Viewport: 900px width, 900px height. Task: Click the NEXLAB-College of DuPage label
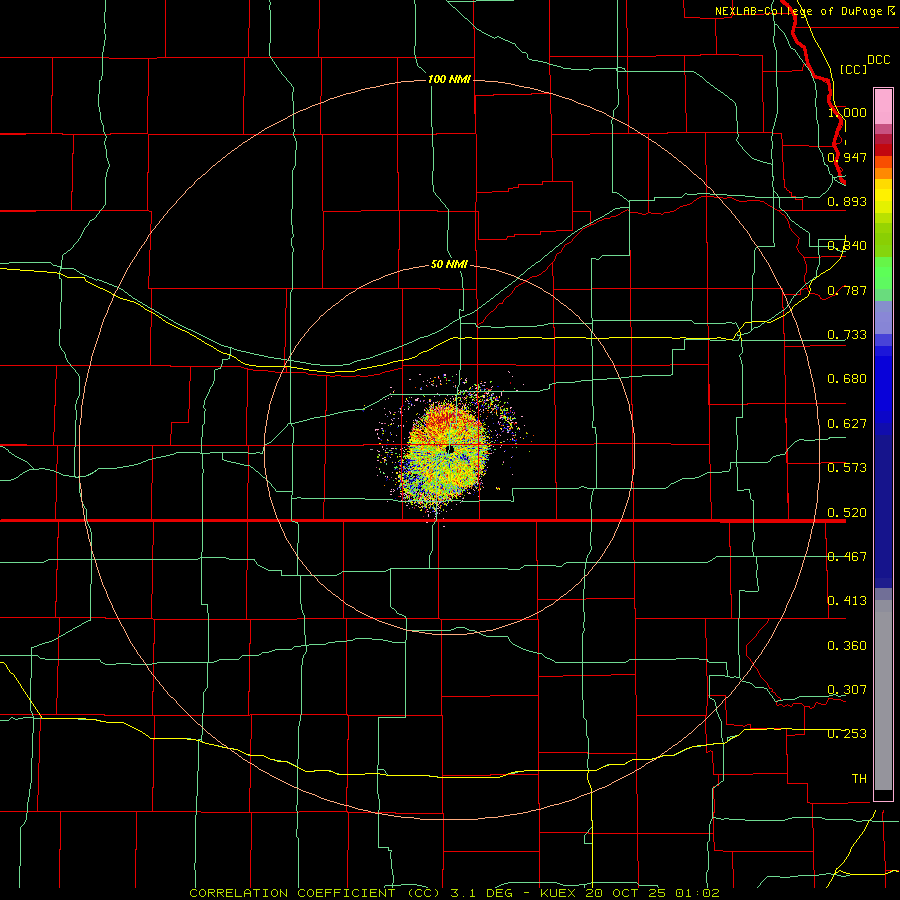[x=798, y=11]
